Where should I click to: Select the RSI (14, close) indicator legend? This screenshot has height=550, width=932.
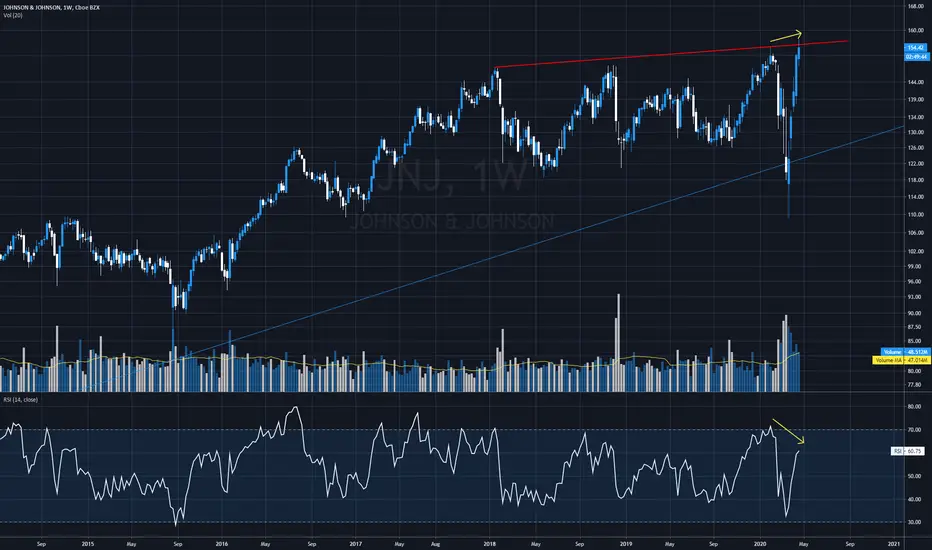click(x=21, y=400)
